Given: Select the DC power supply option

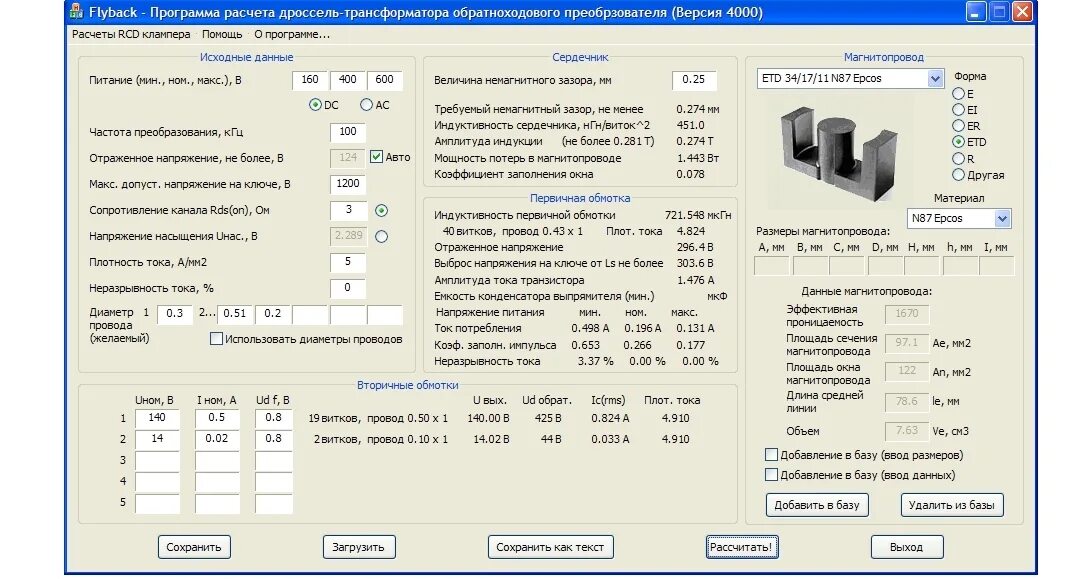Looking at the screenshot, I should pos(315,105).
